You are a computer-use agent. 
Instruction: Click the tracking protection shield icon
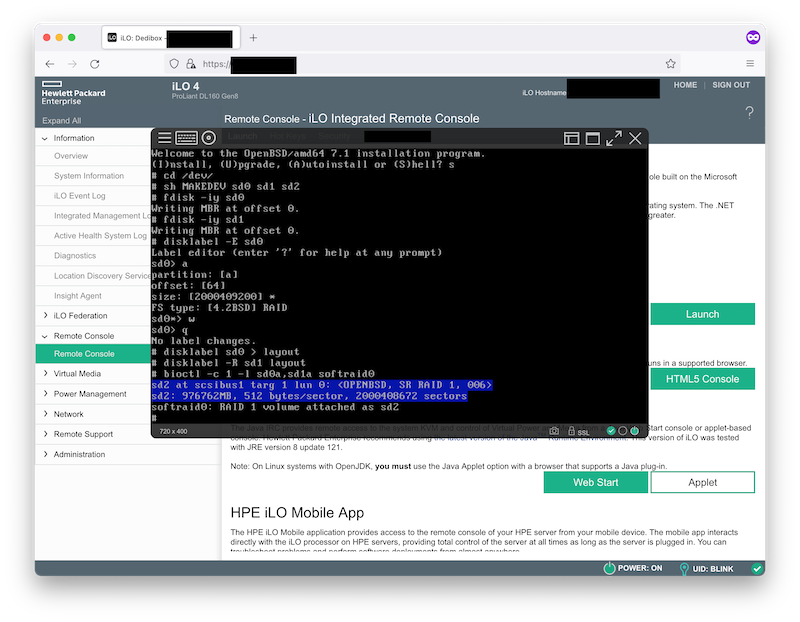pyautogui.click(x=174, y=64)
